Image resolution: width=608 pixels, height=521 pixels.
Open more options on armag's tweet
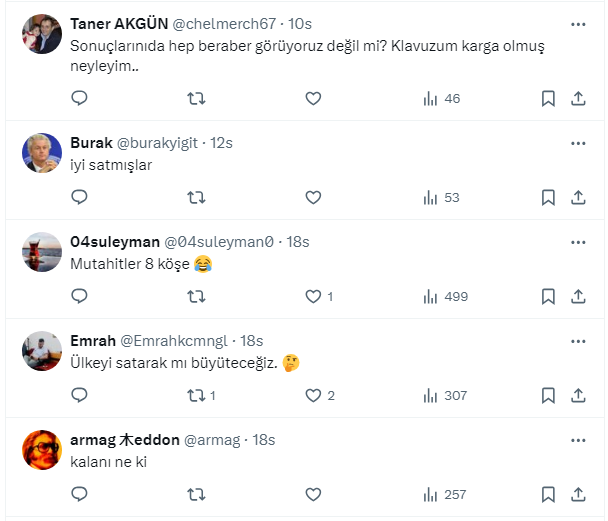tap(578, 440)
